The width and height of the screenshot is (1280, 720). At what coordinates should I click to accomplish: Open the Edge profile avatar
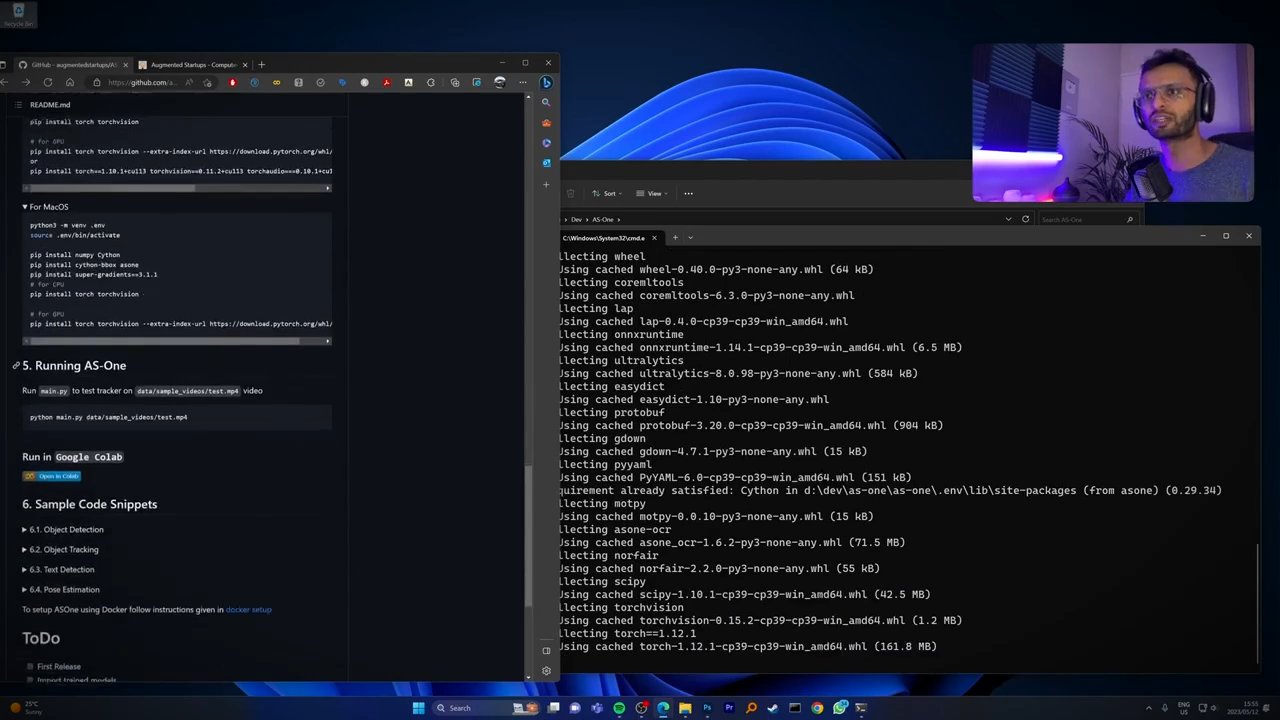pyautogui.click(x=500, y=83)
